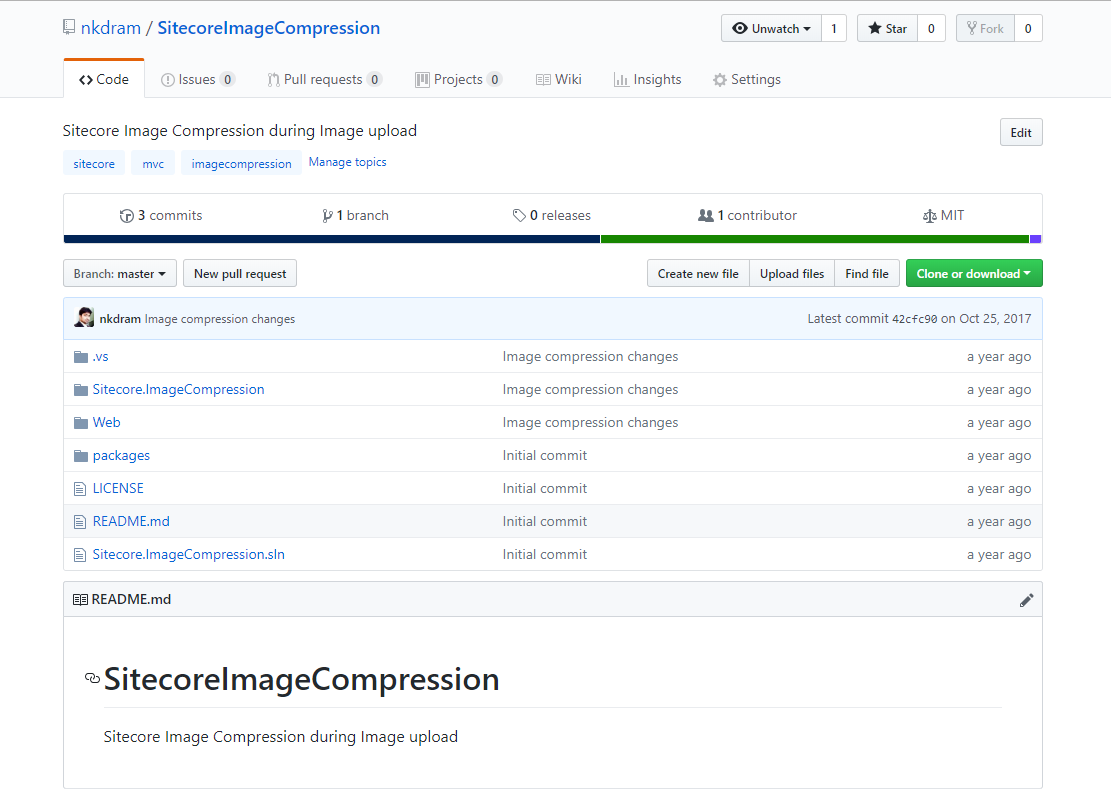Click Manage topics
Viewport: 1111px width, 811px height.
point(347,162)
